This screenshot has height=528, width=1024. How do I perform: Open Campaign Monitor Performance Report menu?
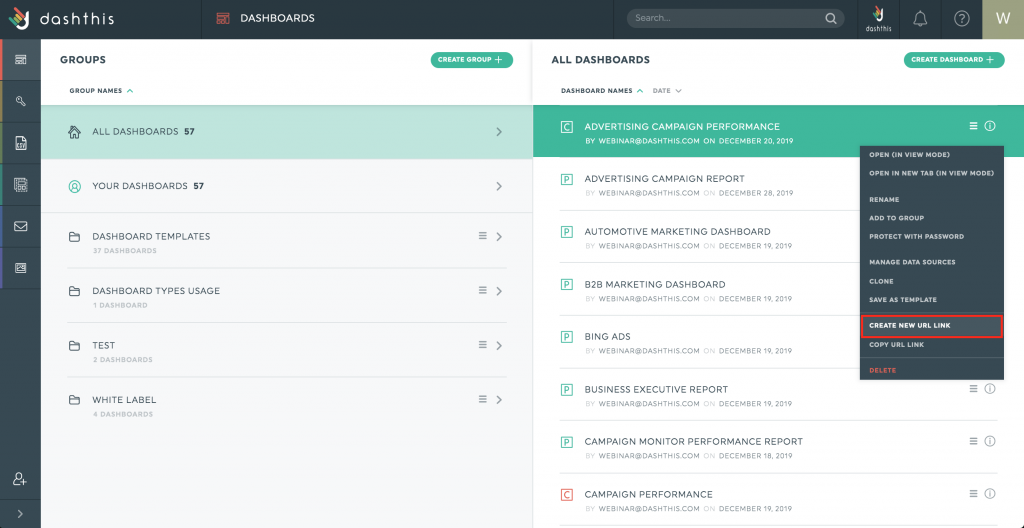click(973, 441)
